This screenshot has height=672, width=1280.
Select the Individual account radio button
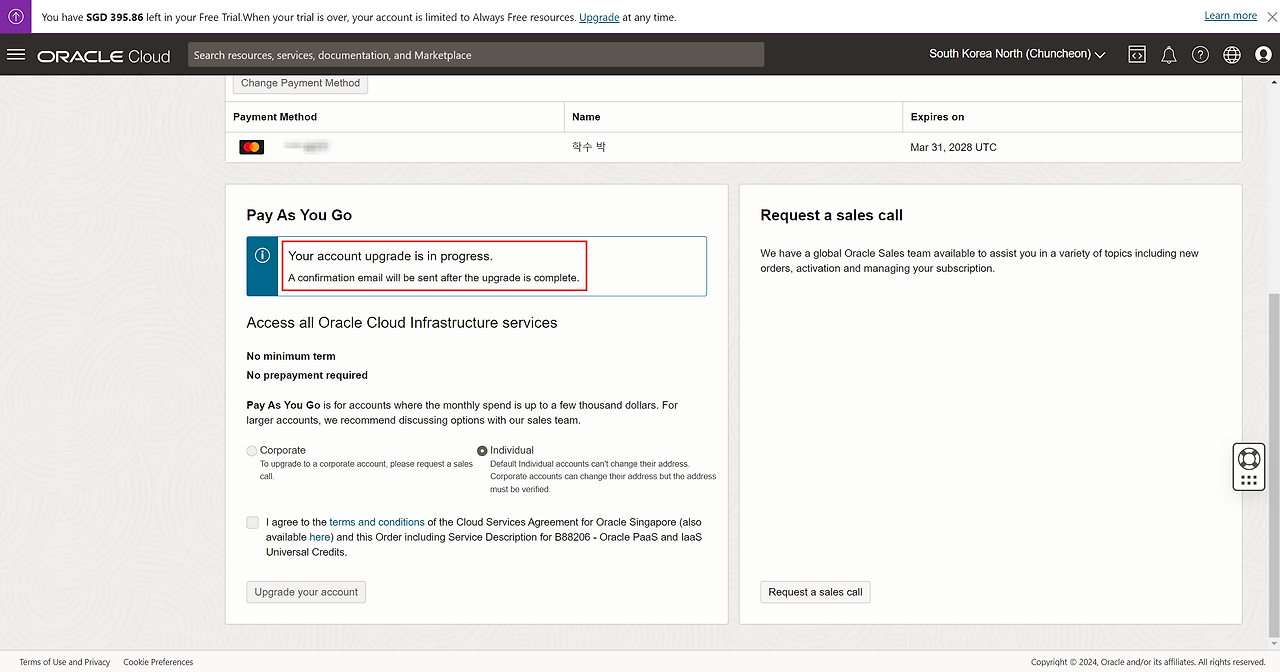[482, 451]
